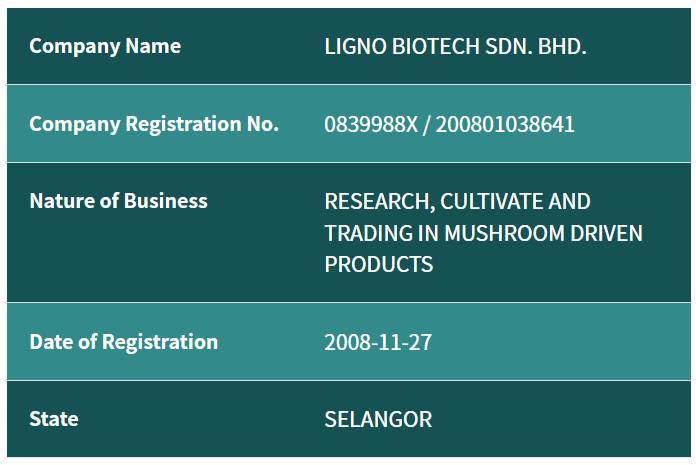Image resolution: width=696 pixels, height=465 pixels.
Task: Select the date 2008-11-27
Action: tap(378, 342)
